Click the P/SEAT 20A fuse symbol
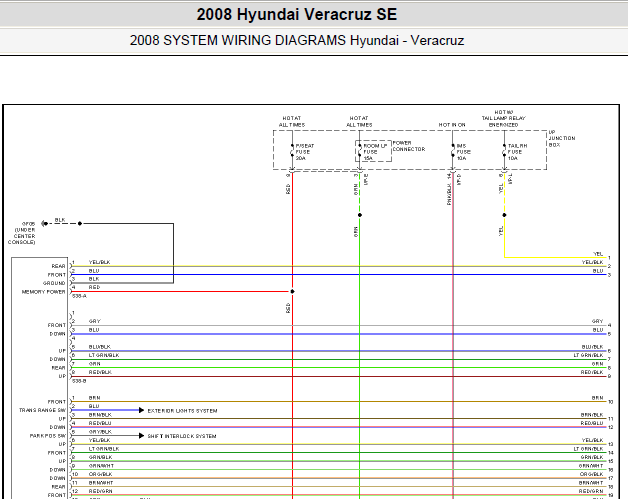628x499 pixels. 292,152
